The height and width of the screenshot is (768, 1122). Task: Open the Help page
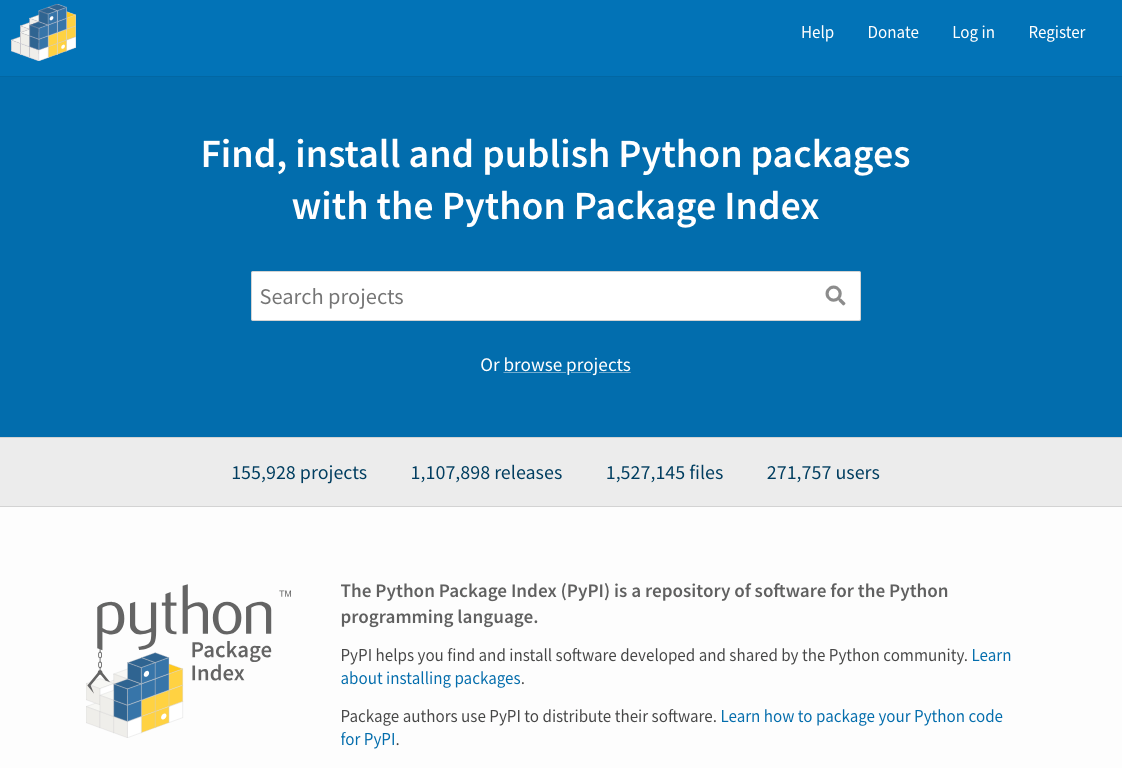(x=817, y=32)
